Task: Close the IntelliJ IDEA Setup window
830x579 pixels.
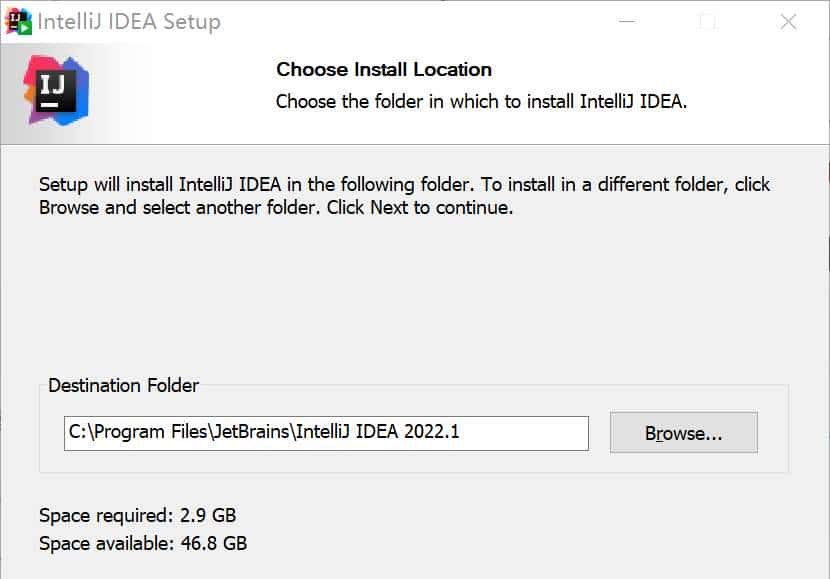Action: pos(788,22)
